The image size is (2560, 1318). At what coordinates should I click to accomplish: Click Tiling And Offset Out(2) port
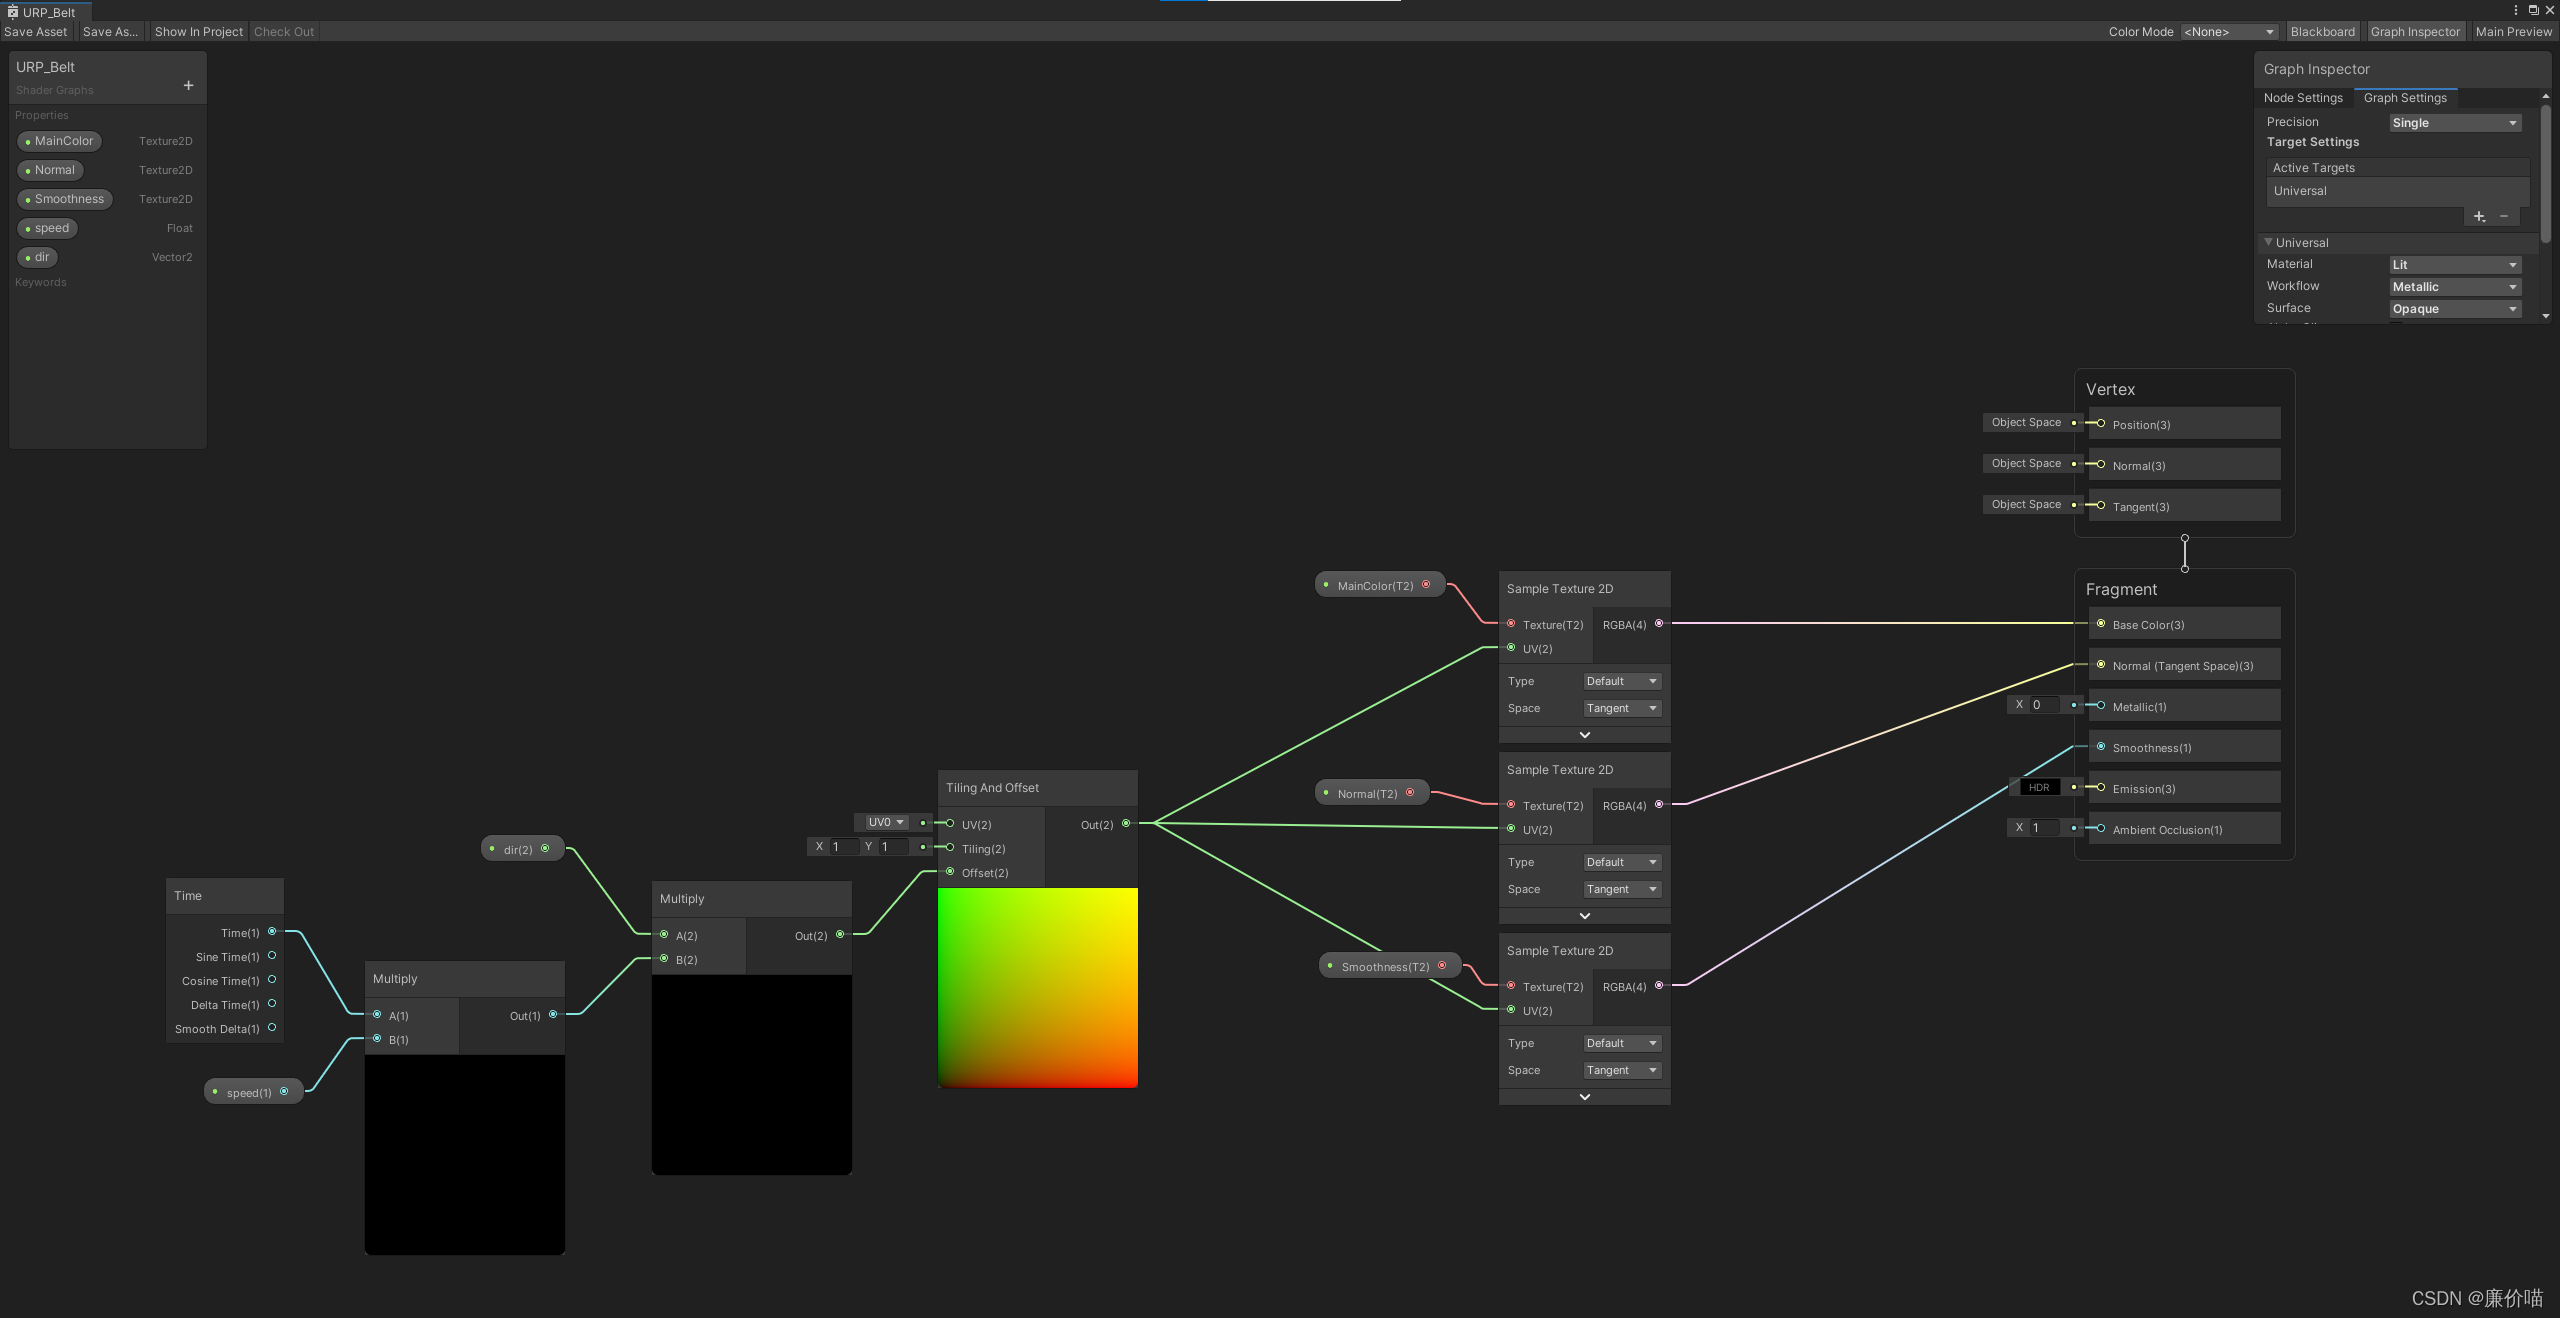tap(1126, 824)
